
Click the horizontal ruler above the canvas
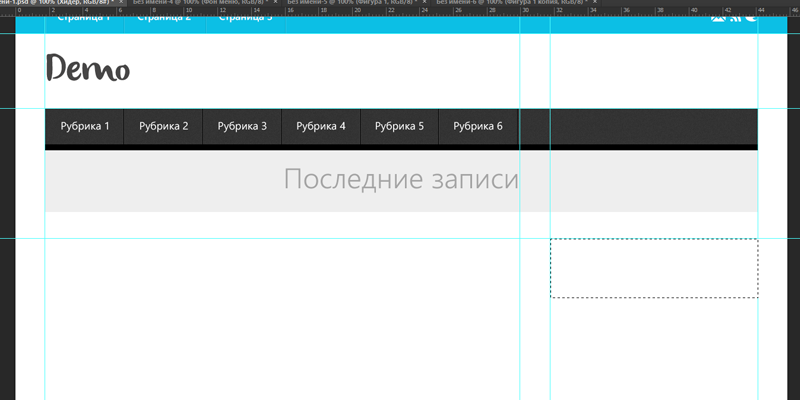pyautogui.click(x=400, y=11)
